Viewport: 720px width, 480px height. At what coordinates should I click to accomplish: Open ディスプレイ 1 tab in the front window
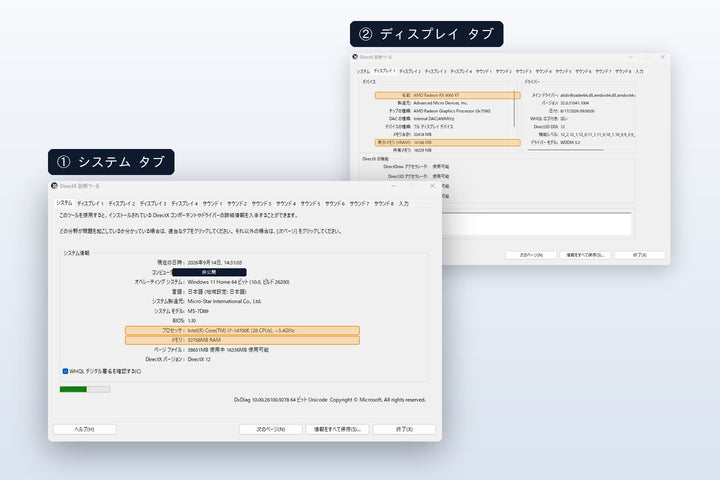pyautogui.click(x=90, y=203)
